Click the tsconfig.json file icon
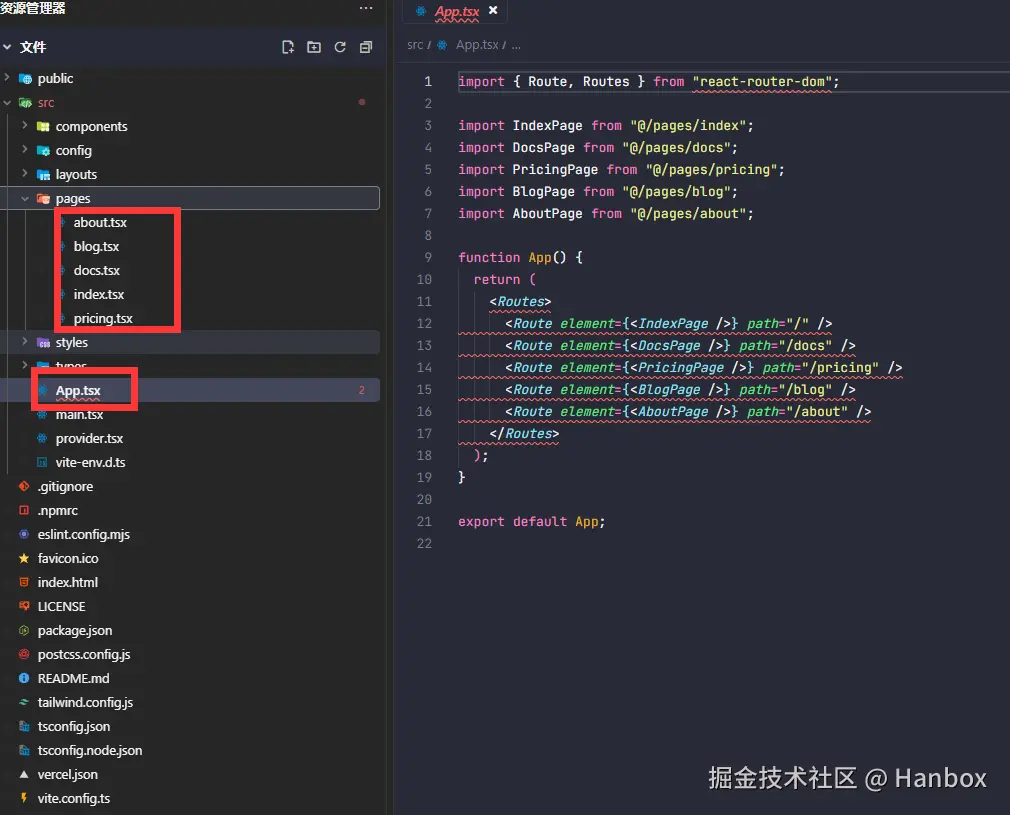Image resolution: width=1010 pixels, height=815 pixels. (24, 726)
